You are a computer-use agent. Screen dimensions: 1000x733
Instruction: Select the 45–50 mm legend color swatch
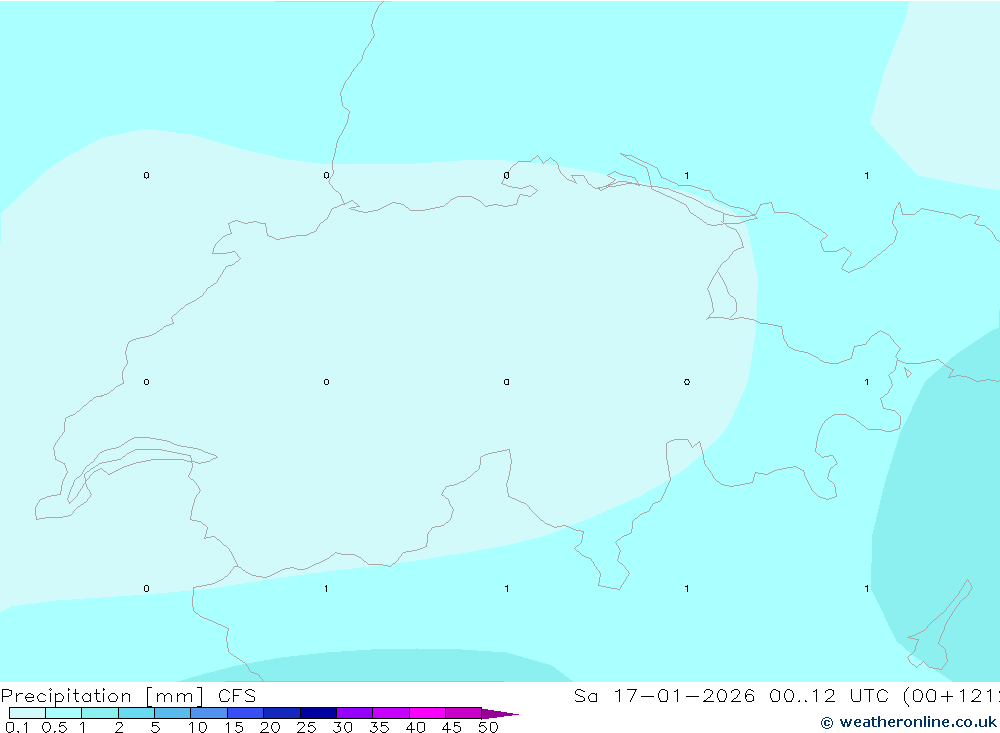click(x=464, y=713)
